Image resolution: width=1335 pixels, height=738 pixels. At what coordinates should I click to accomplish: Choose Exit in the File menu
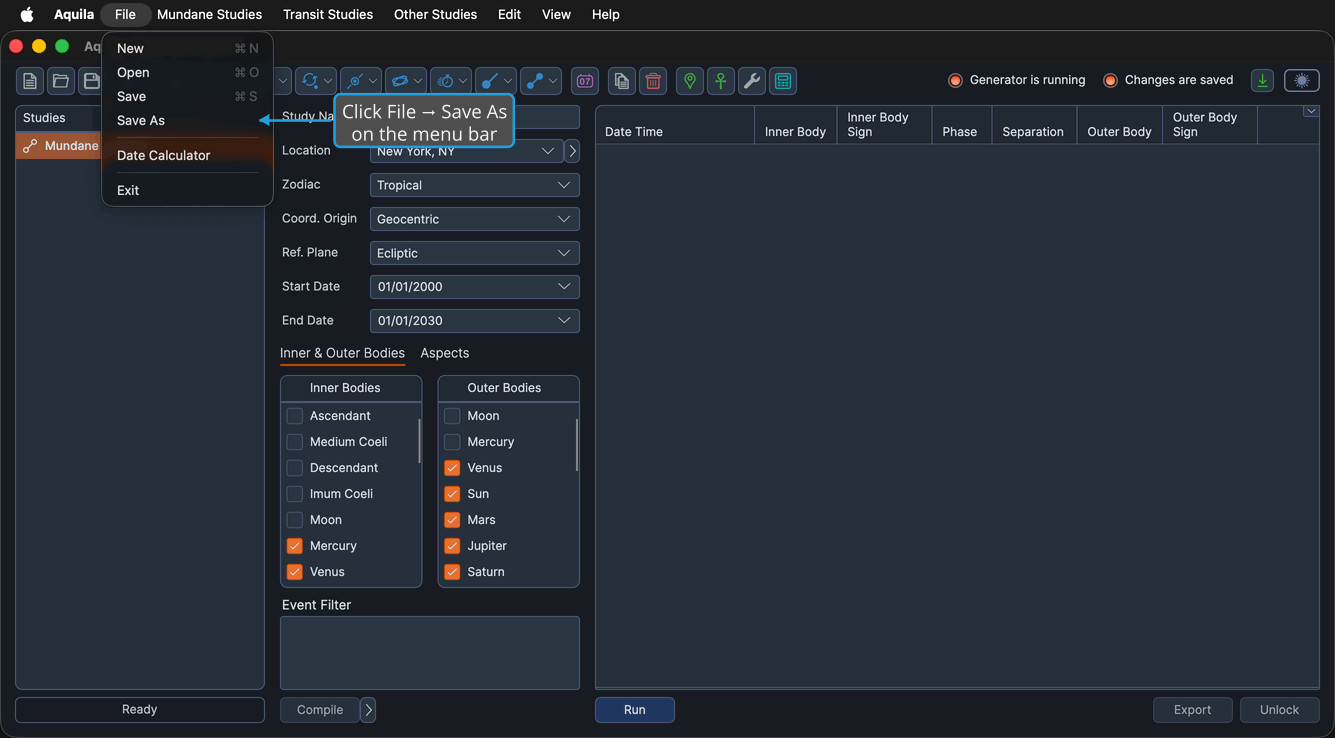click(187, 190)
